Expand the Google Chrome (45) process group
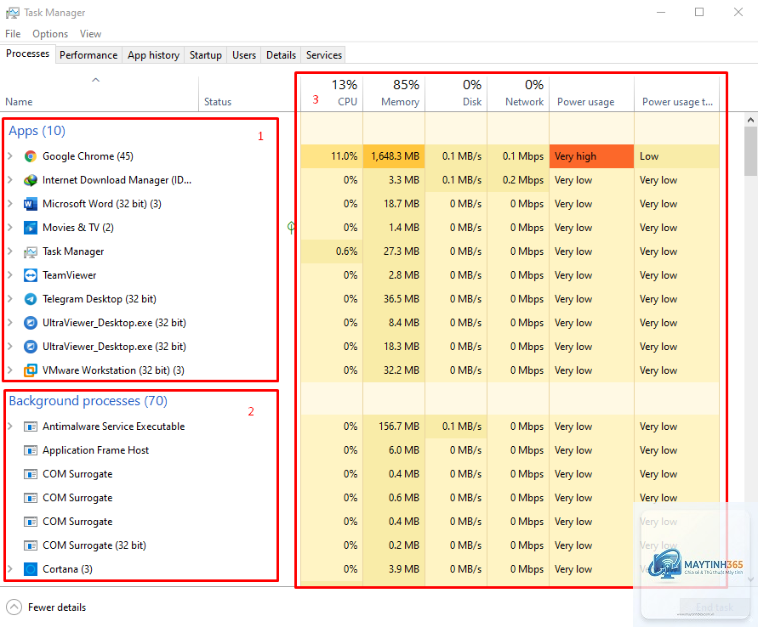The width and height of the screenshot is (758, 627). 10,156
